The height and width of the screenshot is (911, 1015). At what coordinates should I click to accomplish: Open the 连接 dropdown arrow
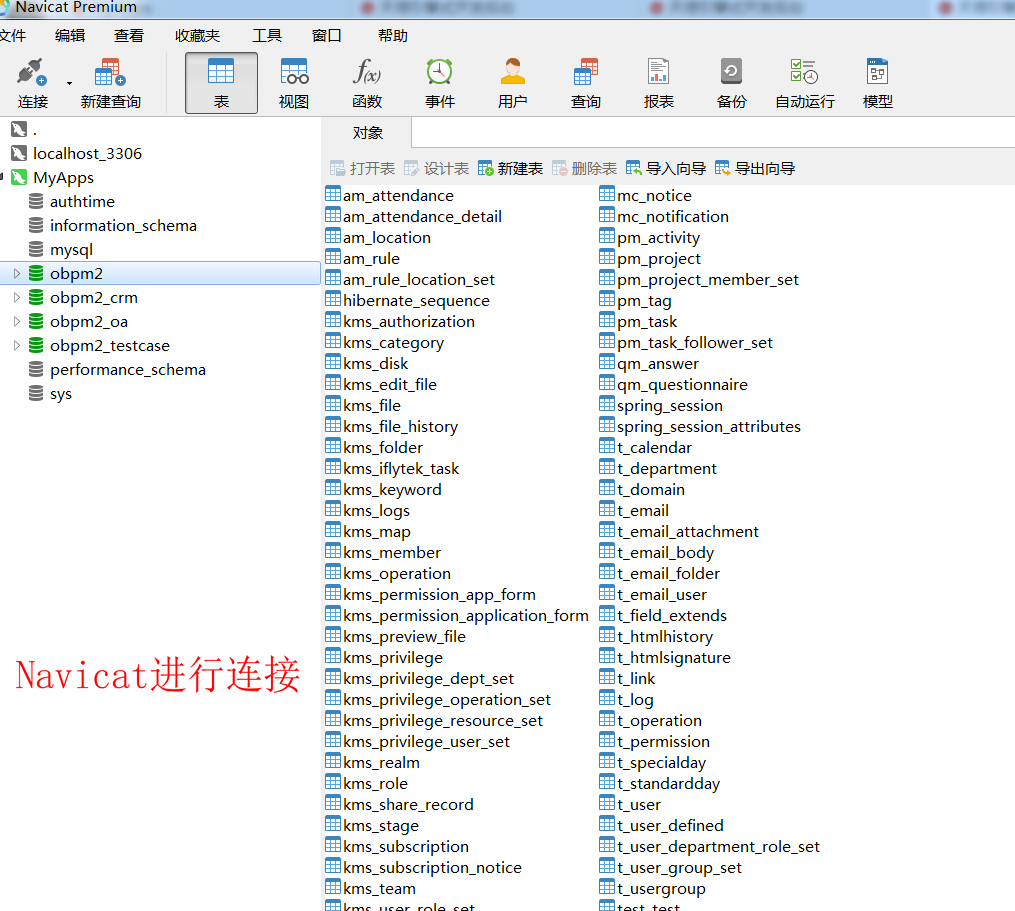(69, 84)
